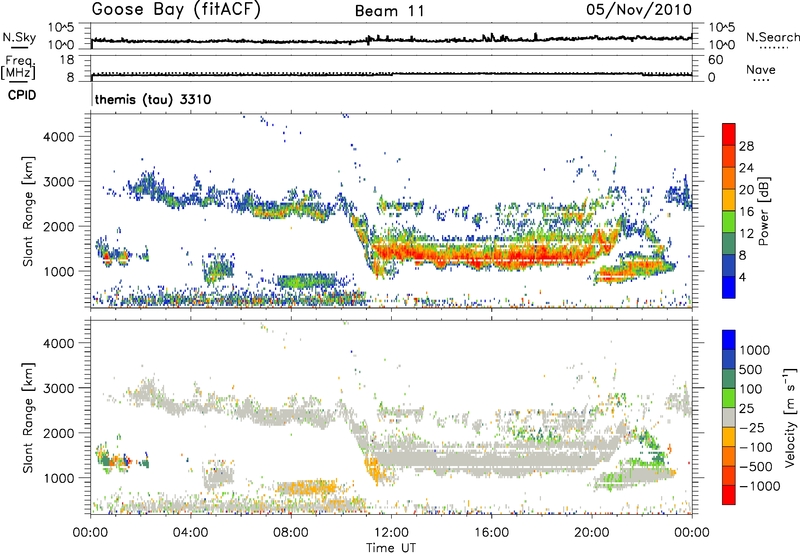This screenshot has width=800, height=554.
Task: Click the 'Velocity [m s⁻¹]' axis title
Action: click(x=789, y=416)
